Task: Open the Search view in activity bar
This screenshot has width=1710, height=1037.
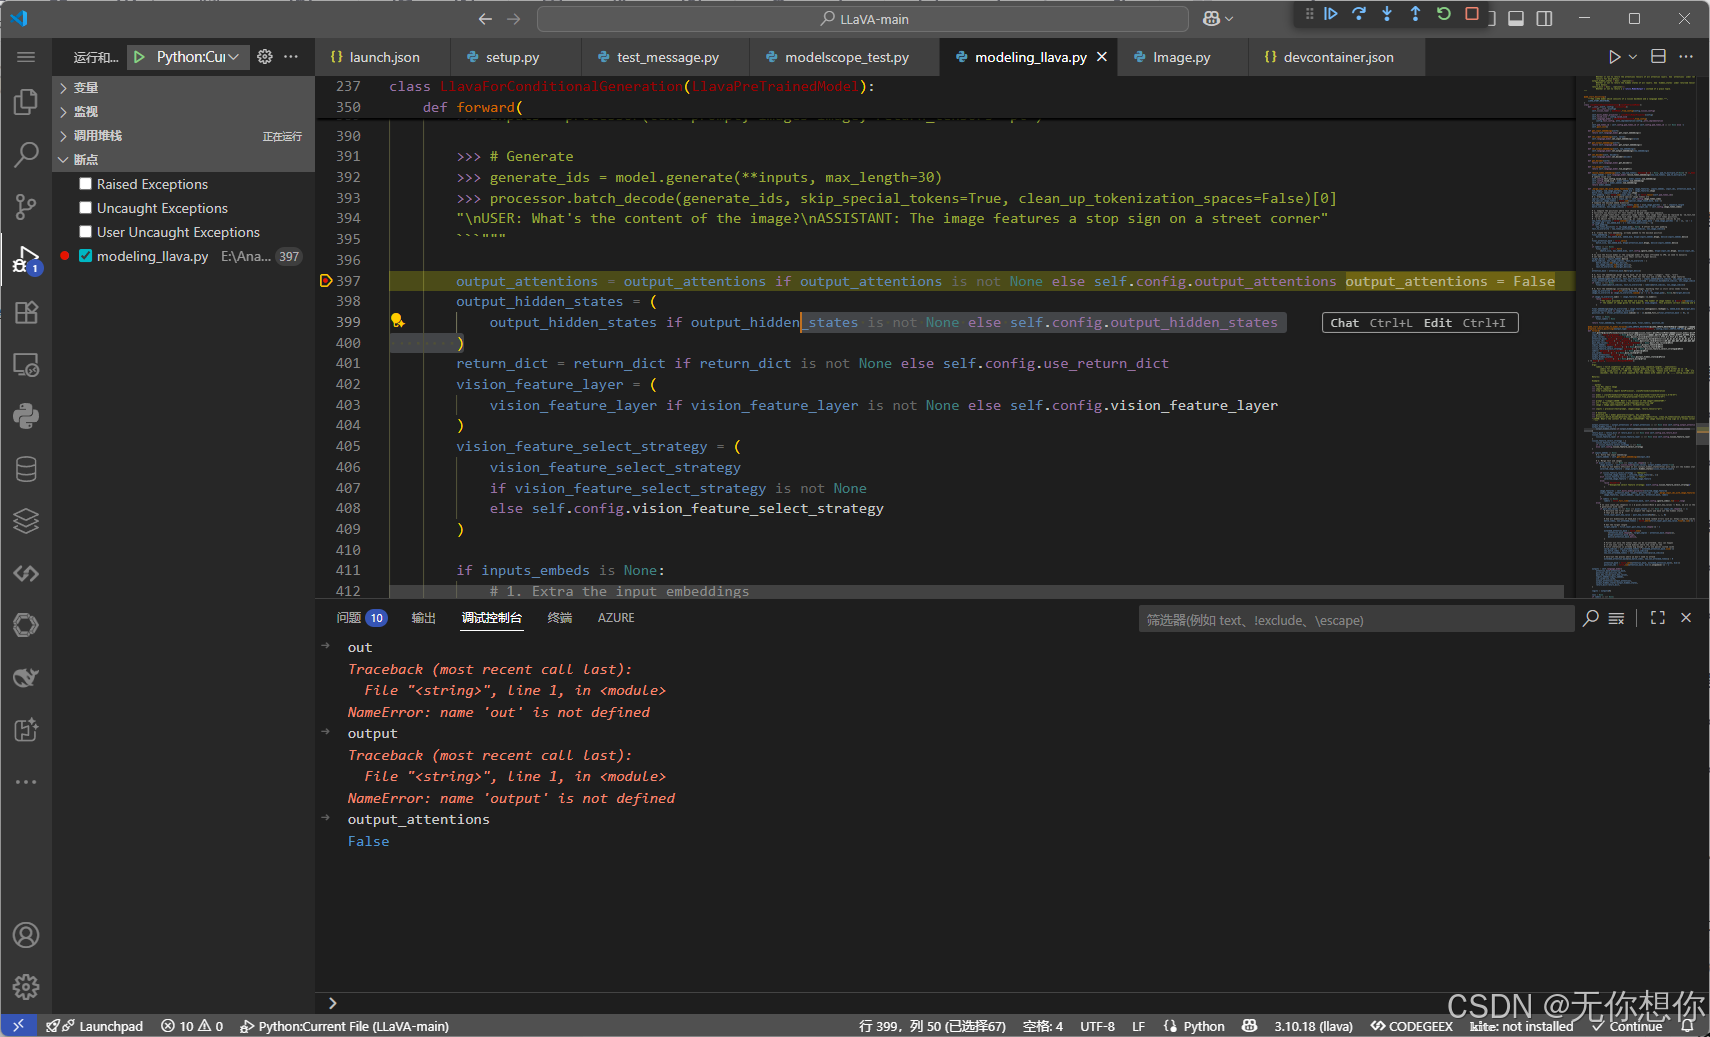Action: (x=26, y=155)
